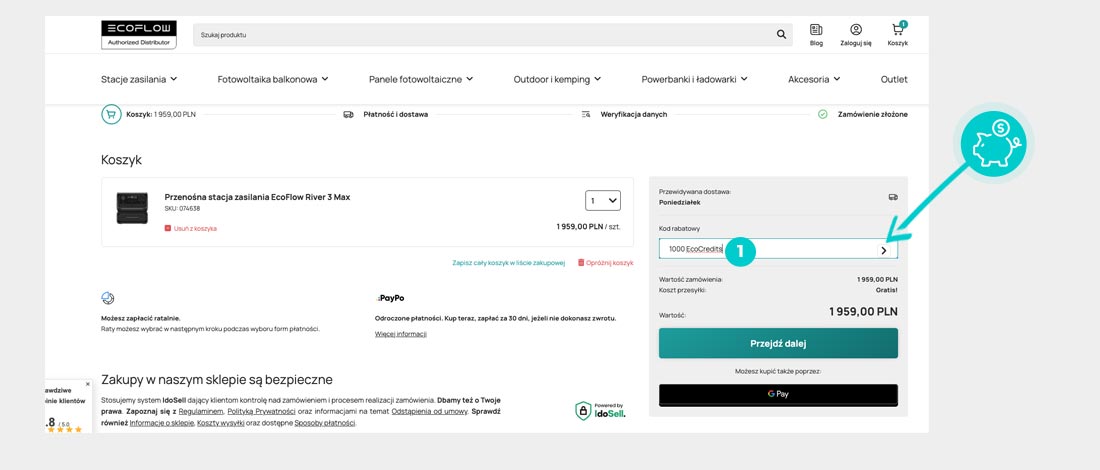Click the Przejdź dalej button
The width and height of the screenshot is (1100, 470).
click(778, 343)
